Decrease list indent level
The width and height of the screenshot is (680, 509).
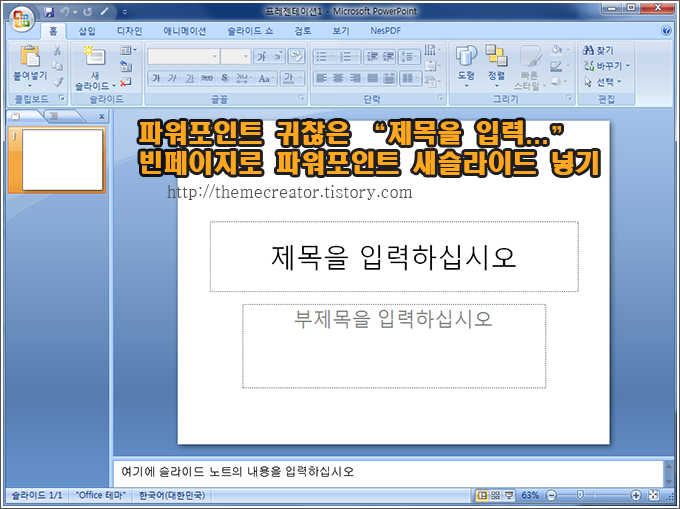(x=372, y=56)
